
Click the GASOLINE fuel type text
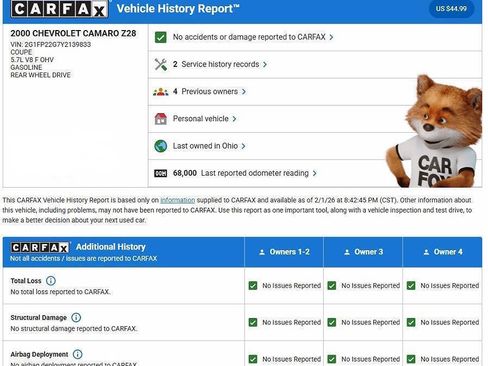click(x=26, y=67)
